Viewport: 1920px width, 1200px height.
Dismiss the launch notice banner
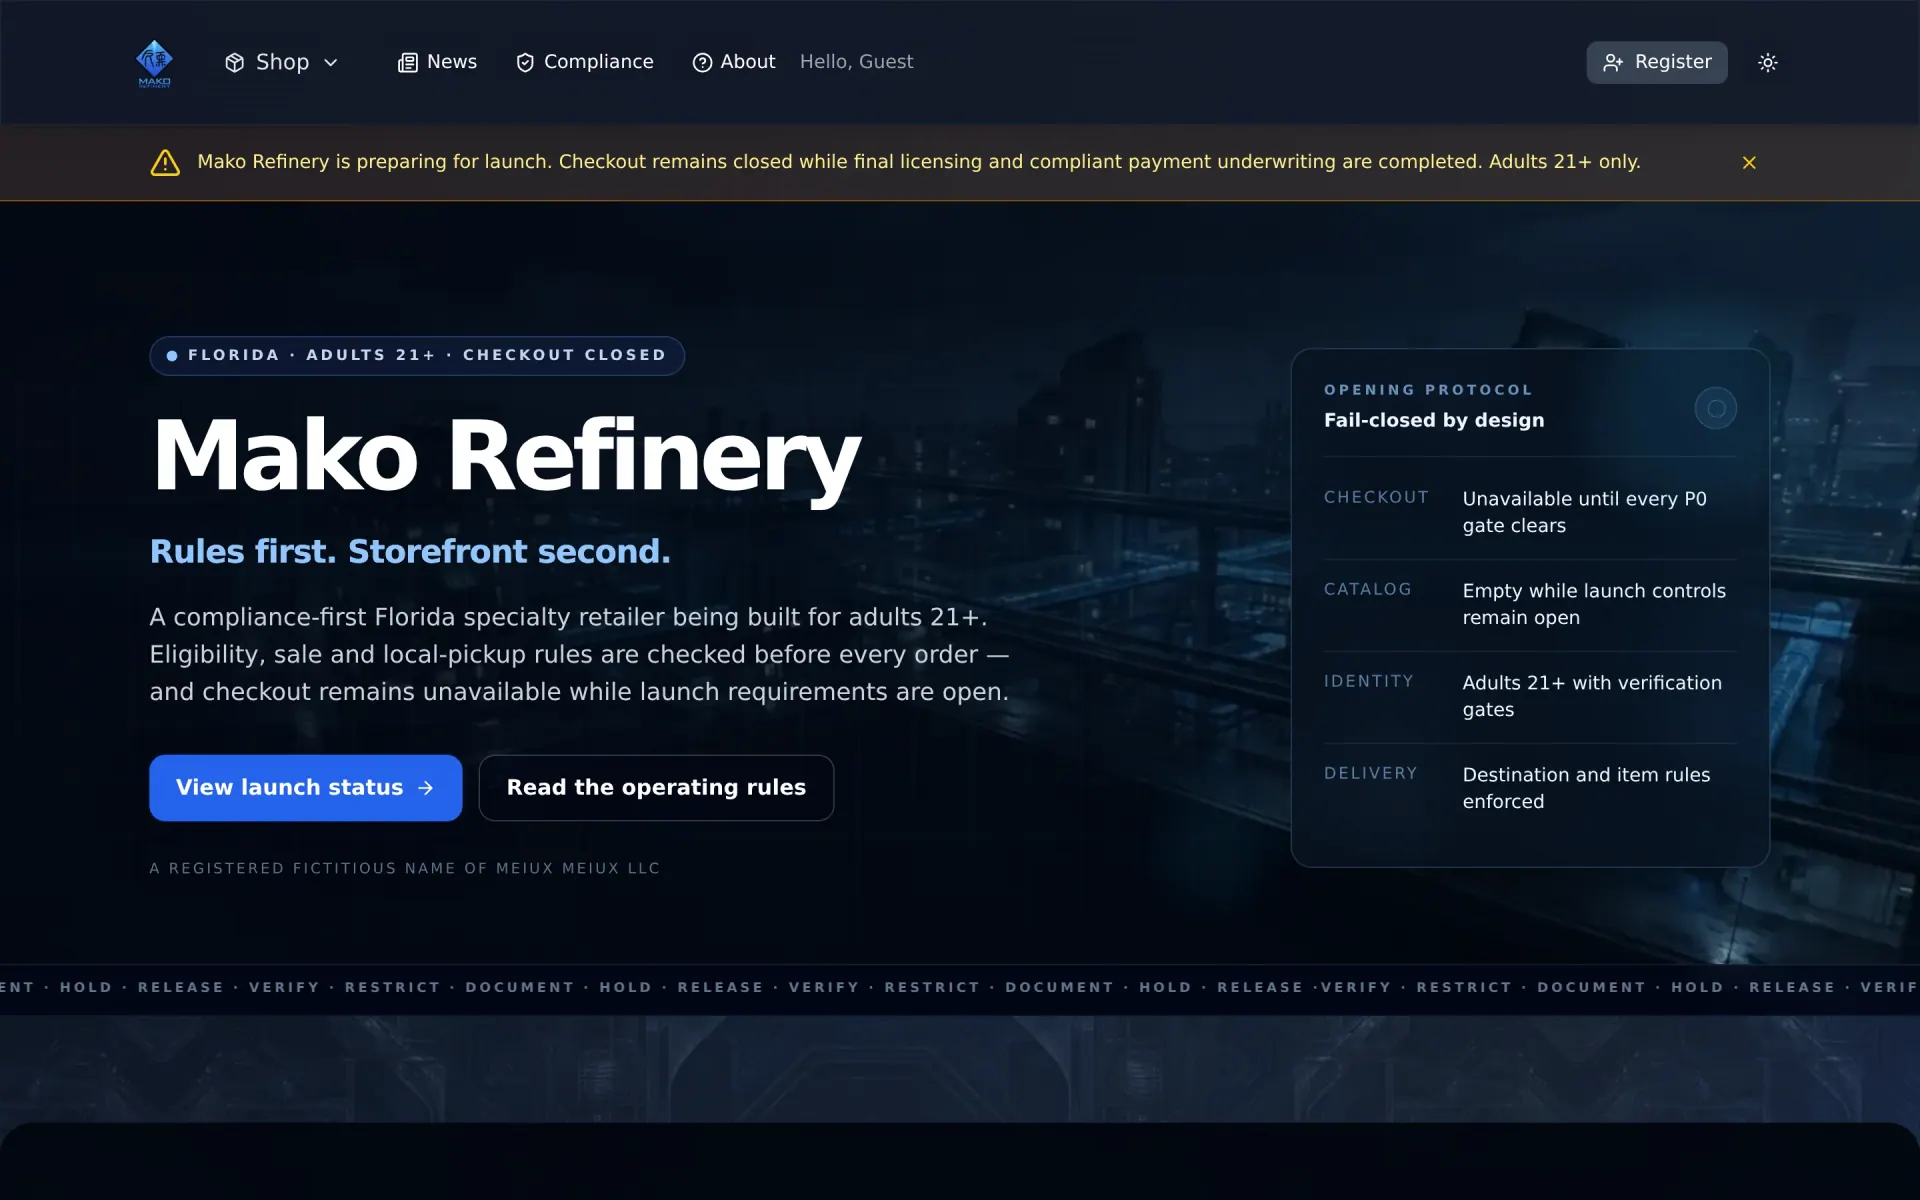tap(1749, 163)
